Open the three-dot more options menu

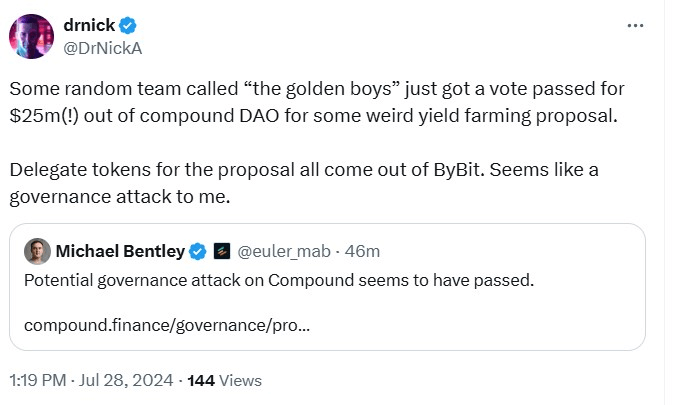(635, 25)
